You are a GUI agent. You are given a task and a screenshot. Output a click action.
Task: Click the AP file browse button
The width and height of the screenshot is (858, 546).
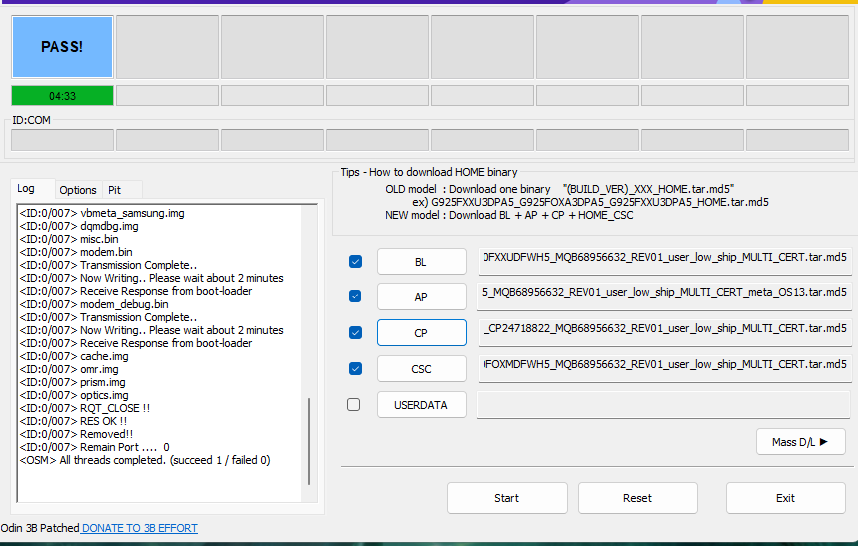tap(421, 297)
